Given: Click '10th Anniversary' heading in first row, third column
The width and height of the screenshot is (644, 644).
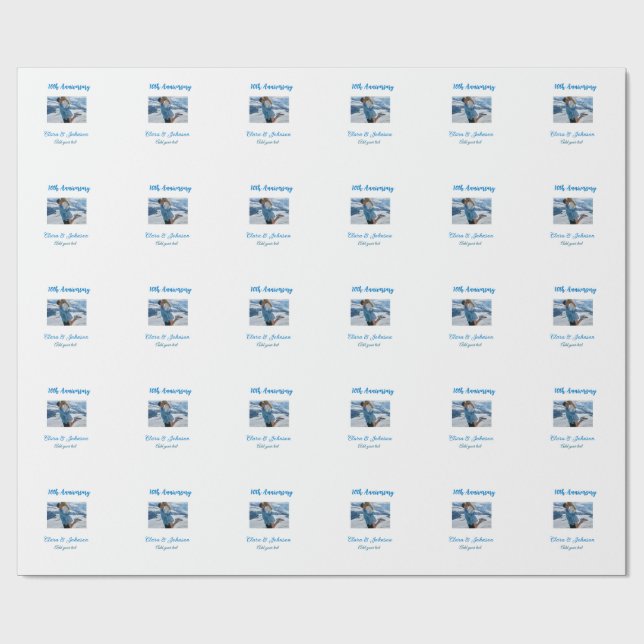Looking at the screenshot, I should 270,88.
